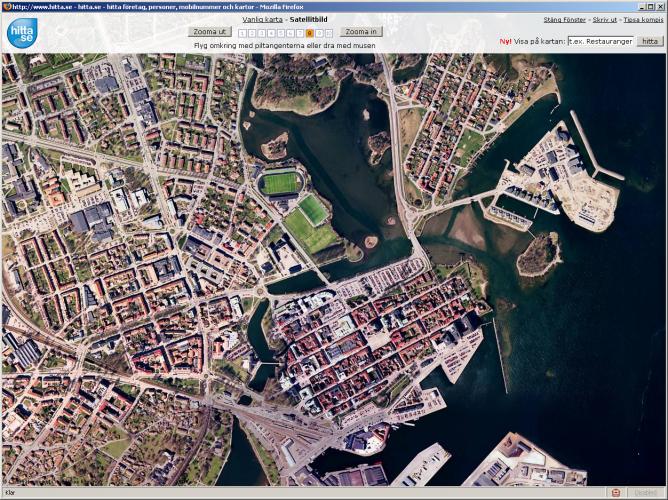Screen dimensions: 668x500
Task: Jump to zoom level 9
Action: click(319, 32)
